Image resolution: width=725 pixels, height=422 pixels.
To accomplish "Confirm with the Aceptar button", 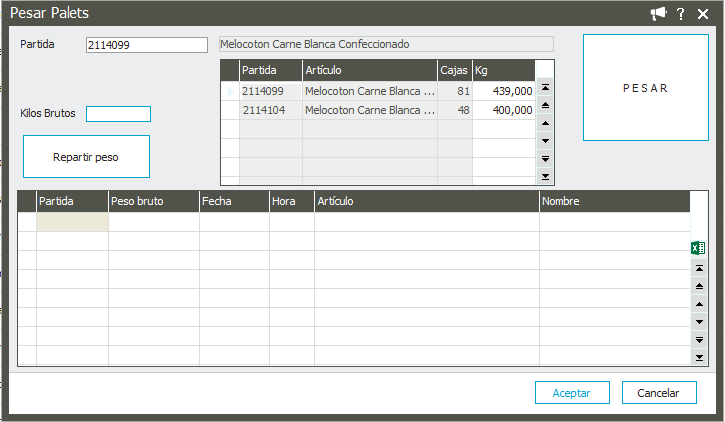I will point(572,393).
